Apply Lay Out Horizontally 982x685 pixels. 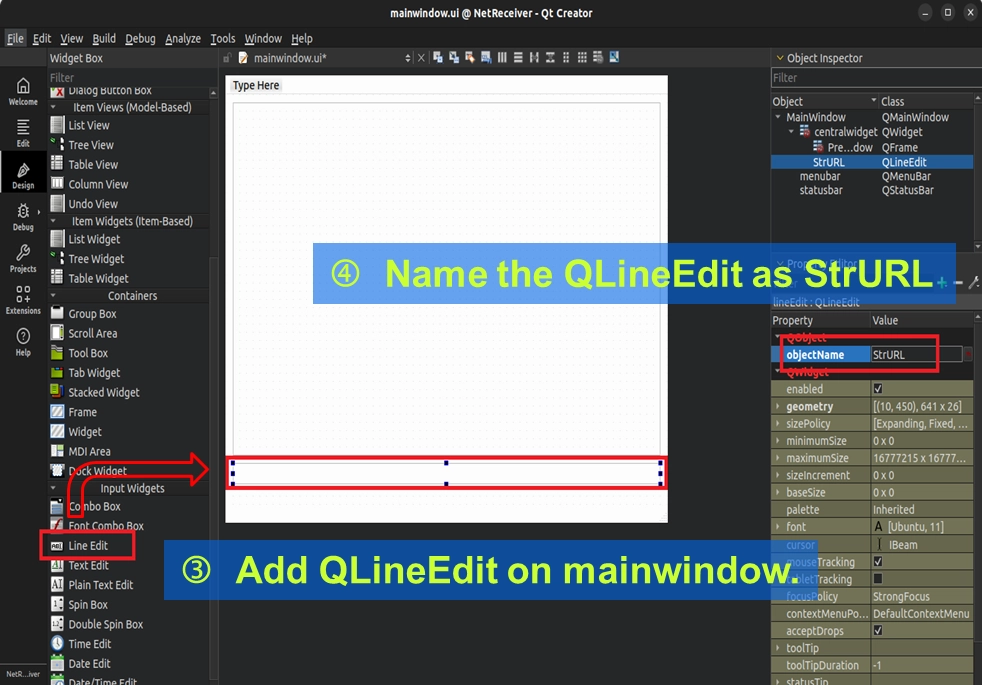tap(502, 58)
